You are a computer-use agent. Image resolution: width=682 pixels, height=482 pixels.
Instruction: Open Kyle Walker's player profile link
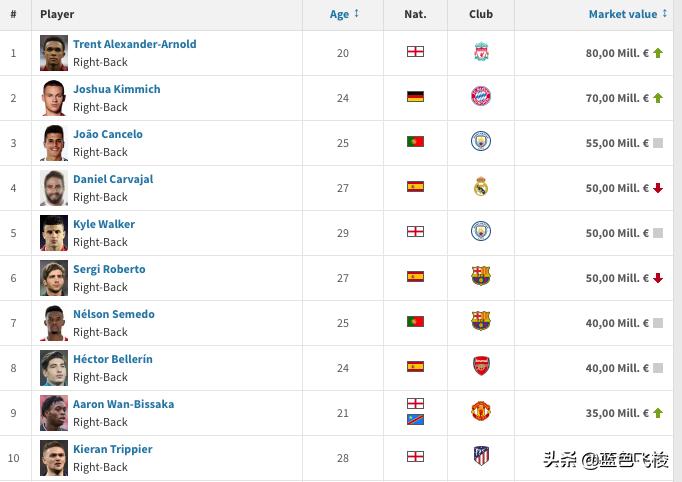click(x=104, y=224)
